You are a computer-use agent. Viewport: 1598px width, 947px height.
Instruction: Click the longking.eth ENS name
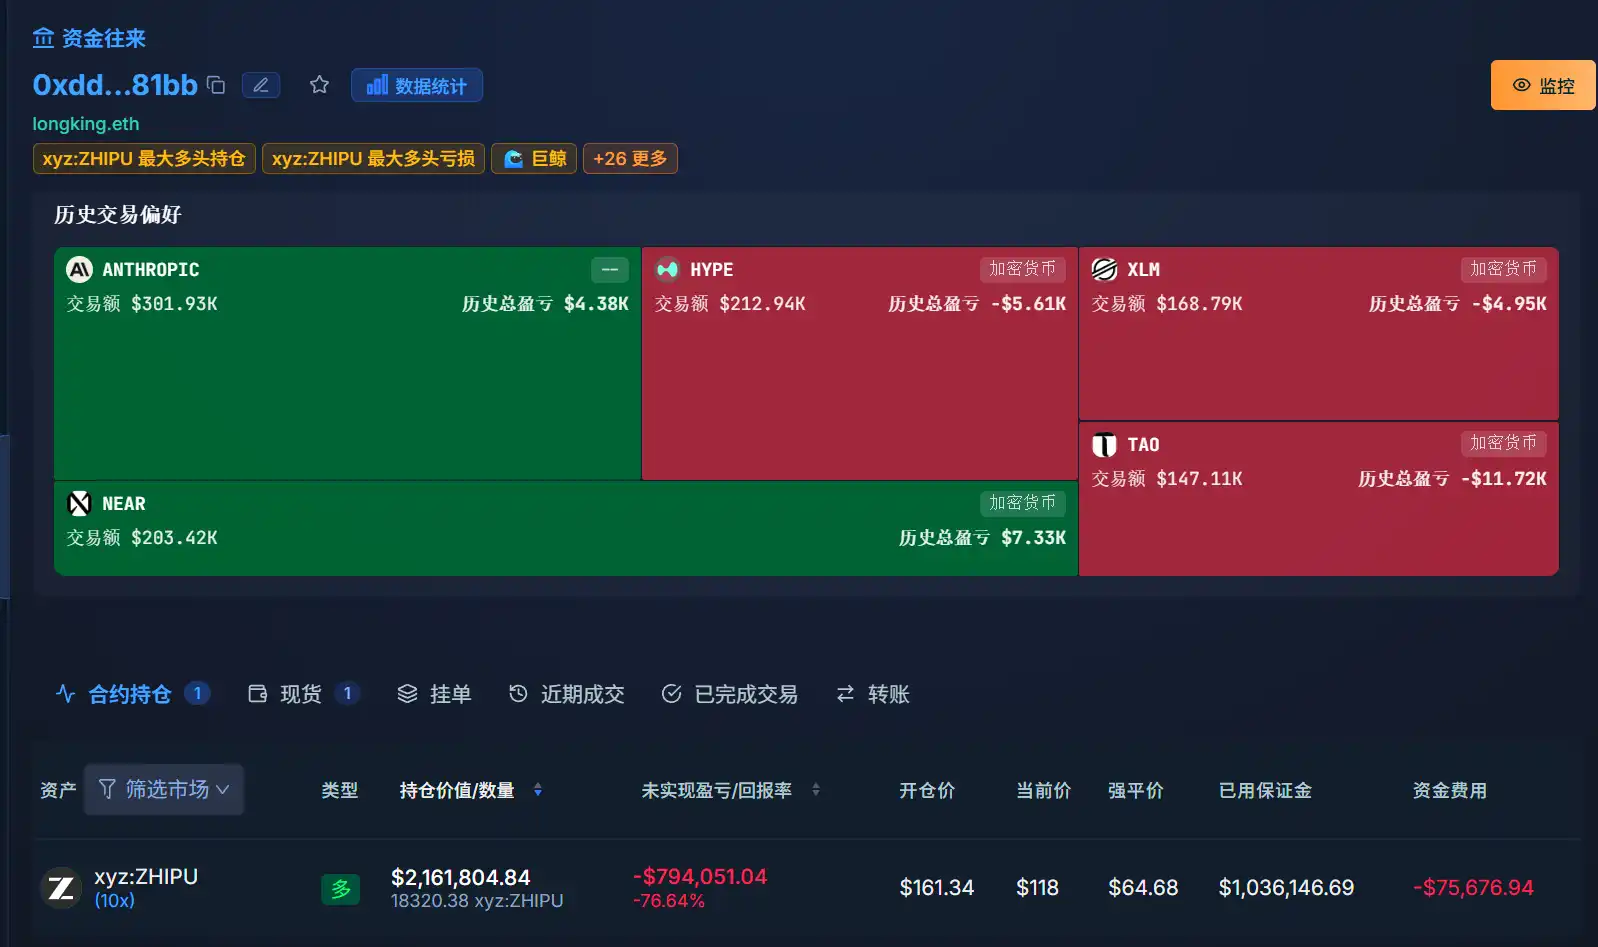click(86, 124)
